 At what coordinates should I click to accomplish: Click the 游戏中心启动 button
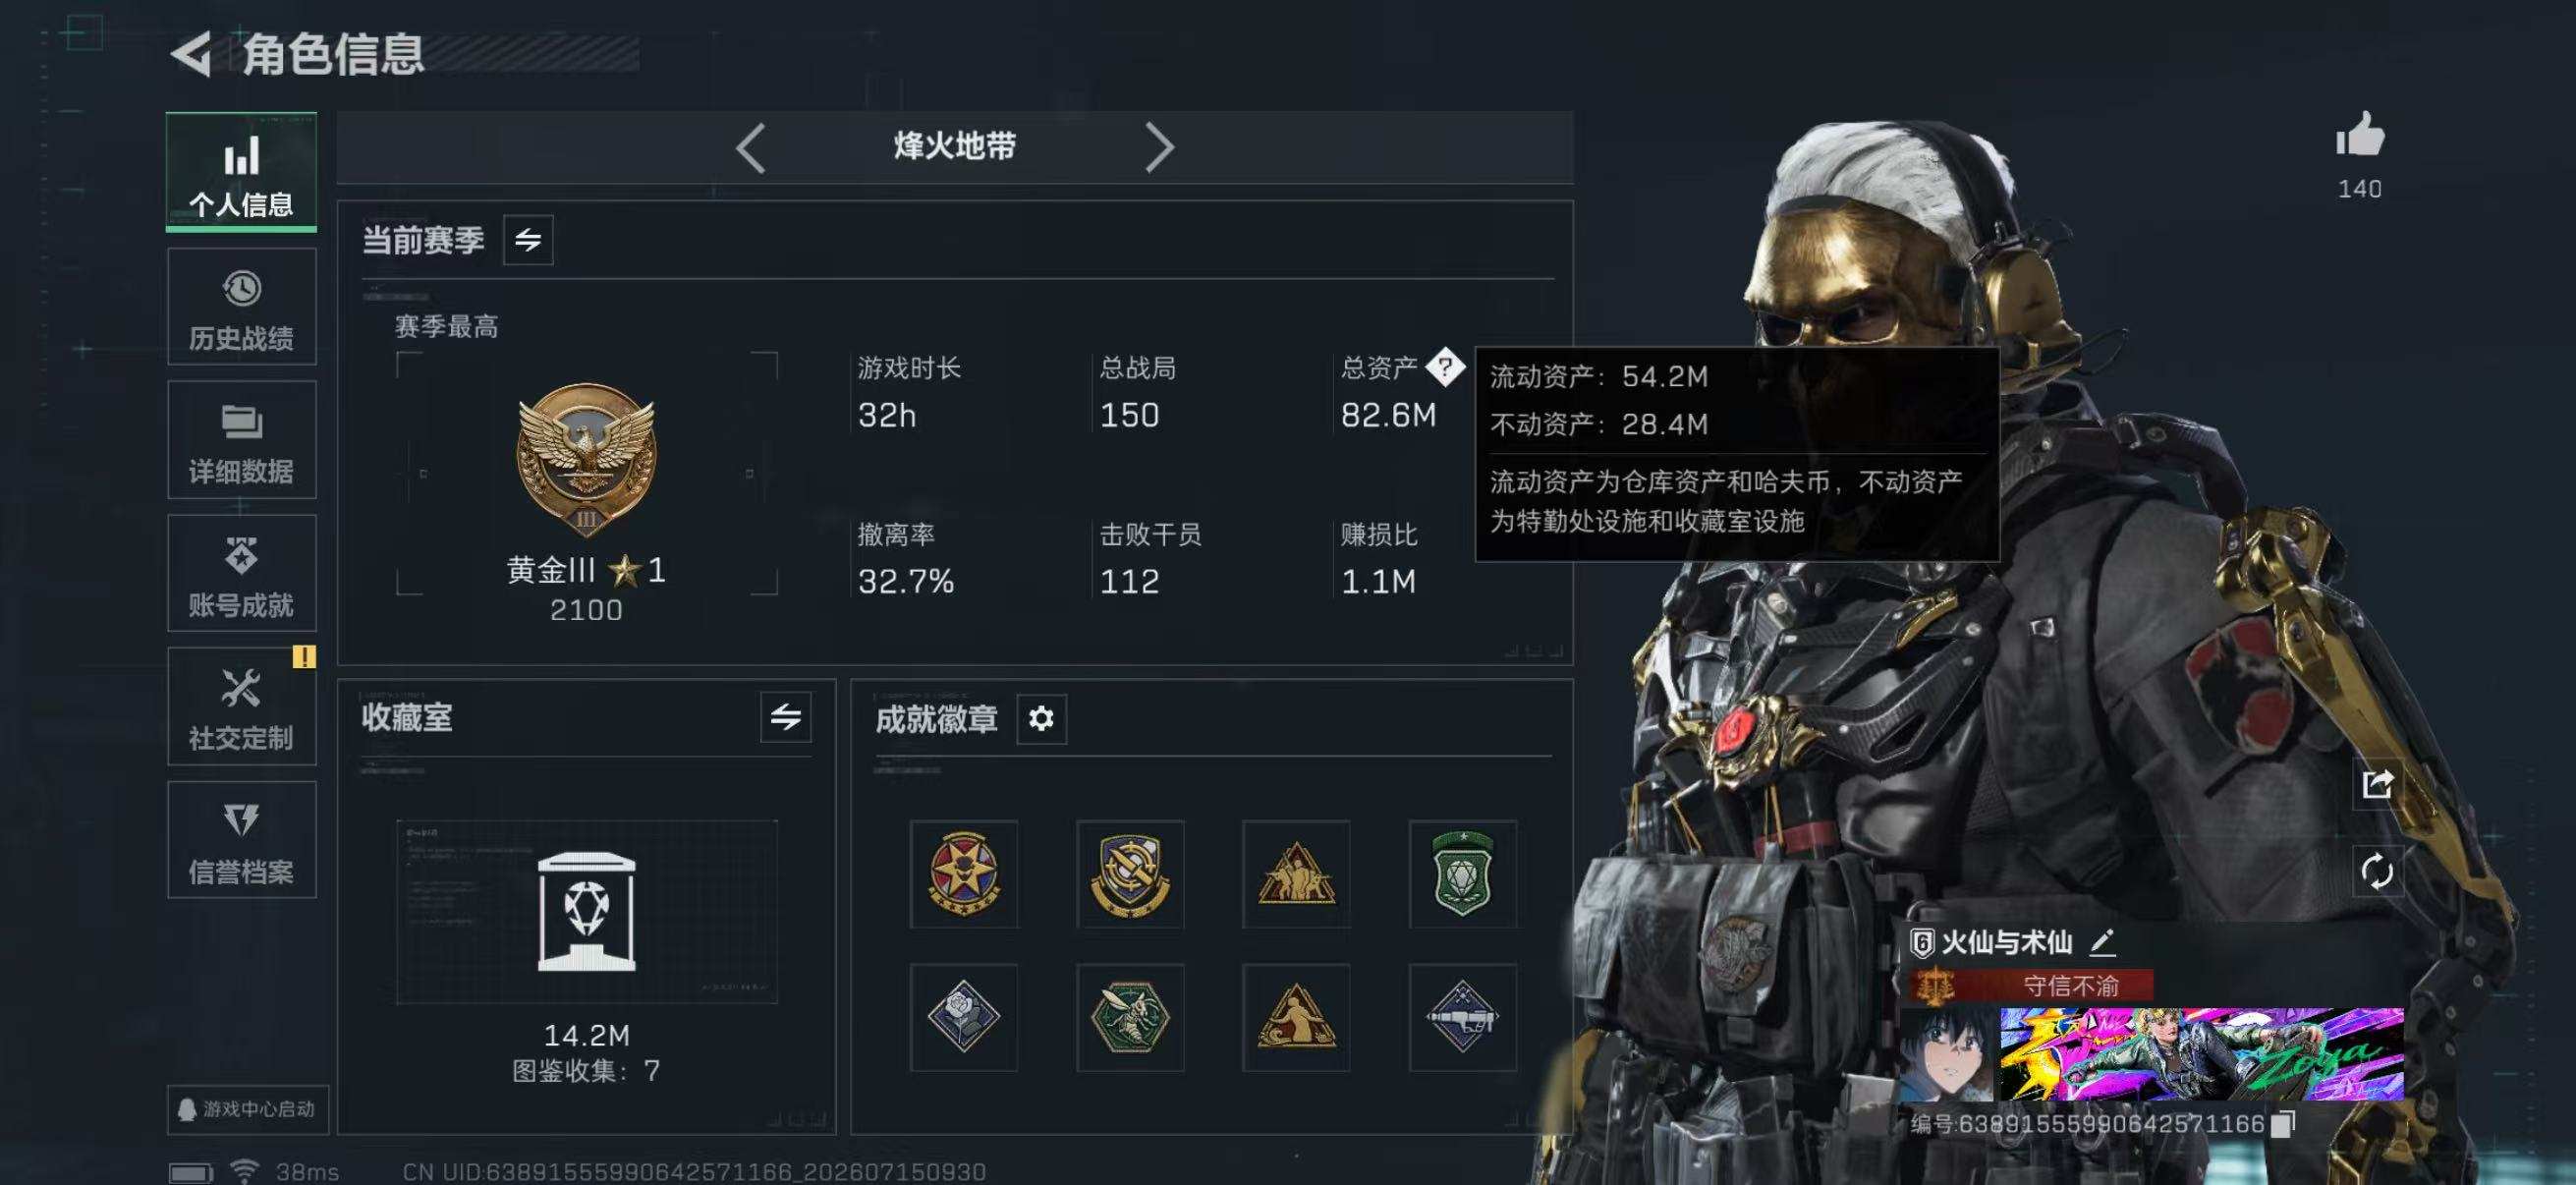pyautogui.click(x=248, y=1109)
